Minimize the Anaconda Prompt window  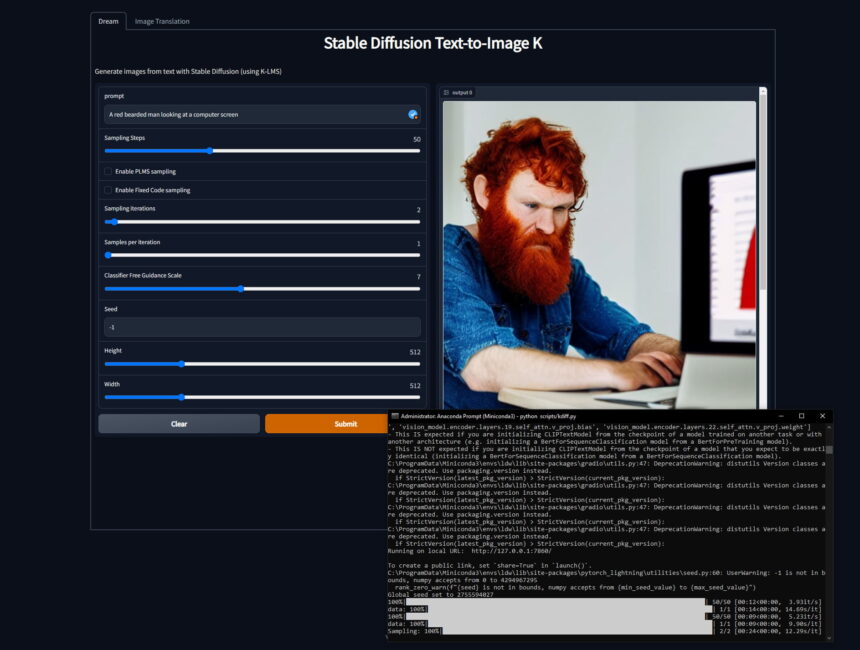[780, 415]
